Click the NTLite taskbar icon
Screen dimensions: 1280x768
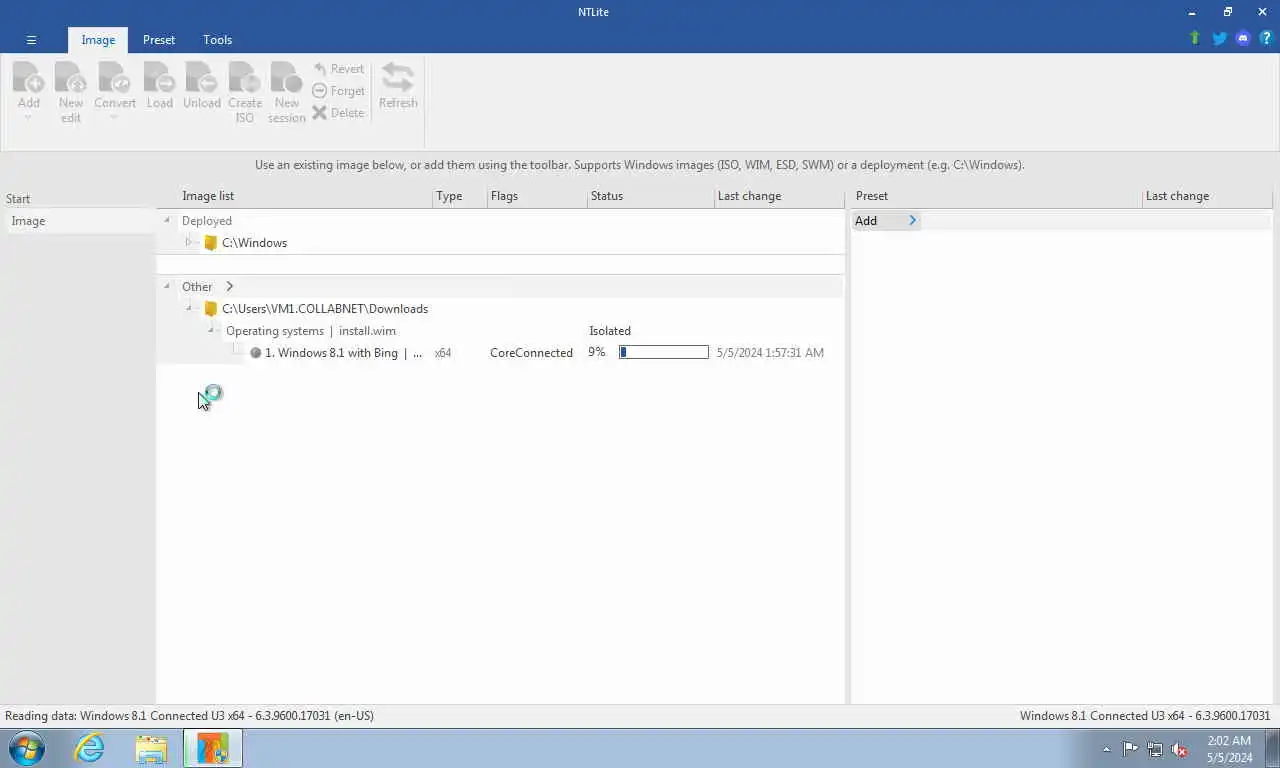click(x=212, y=748)
